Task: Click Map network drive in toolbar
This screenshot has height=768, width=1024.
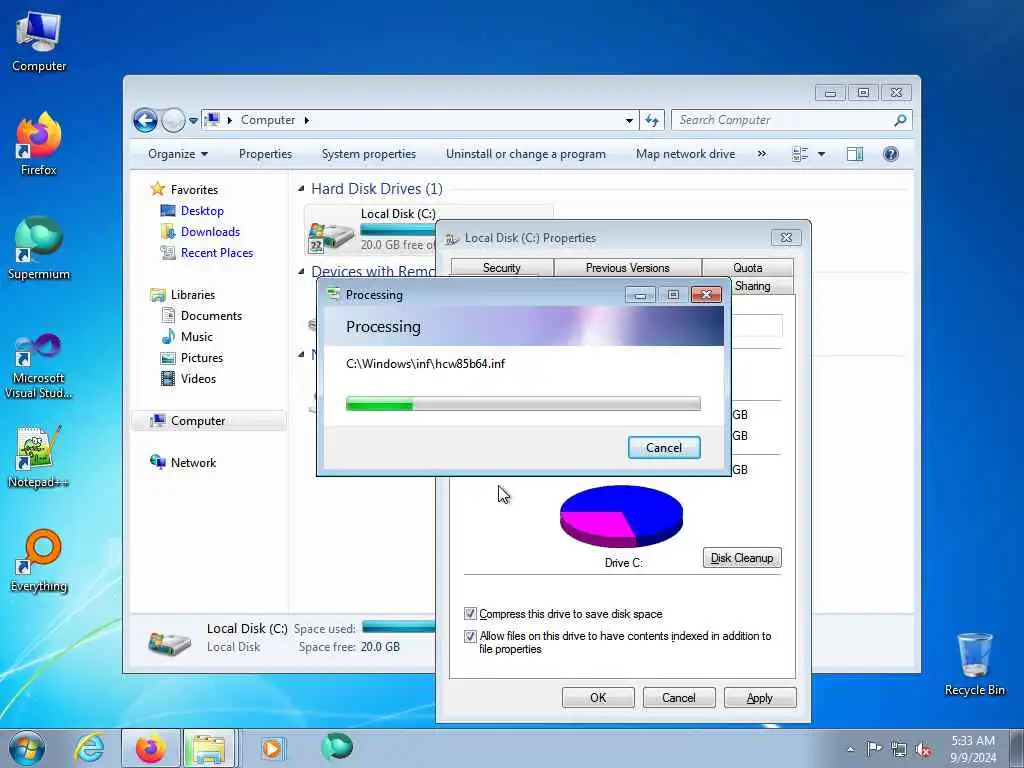Action: 685,154
